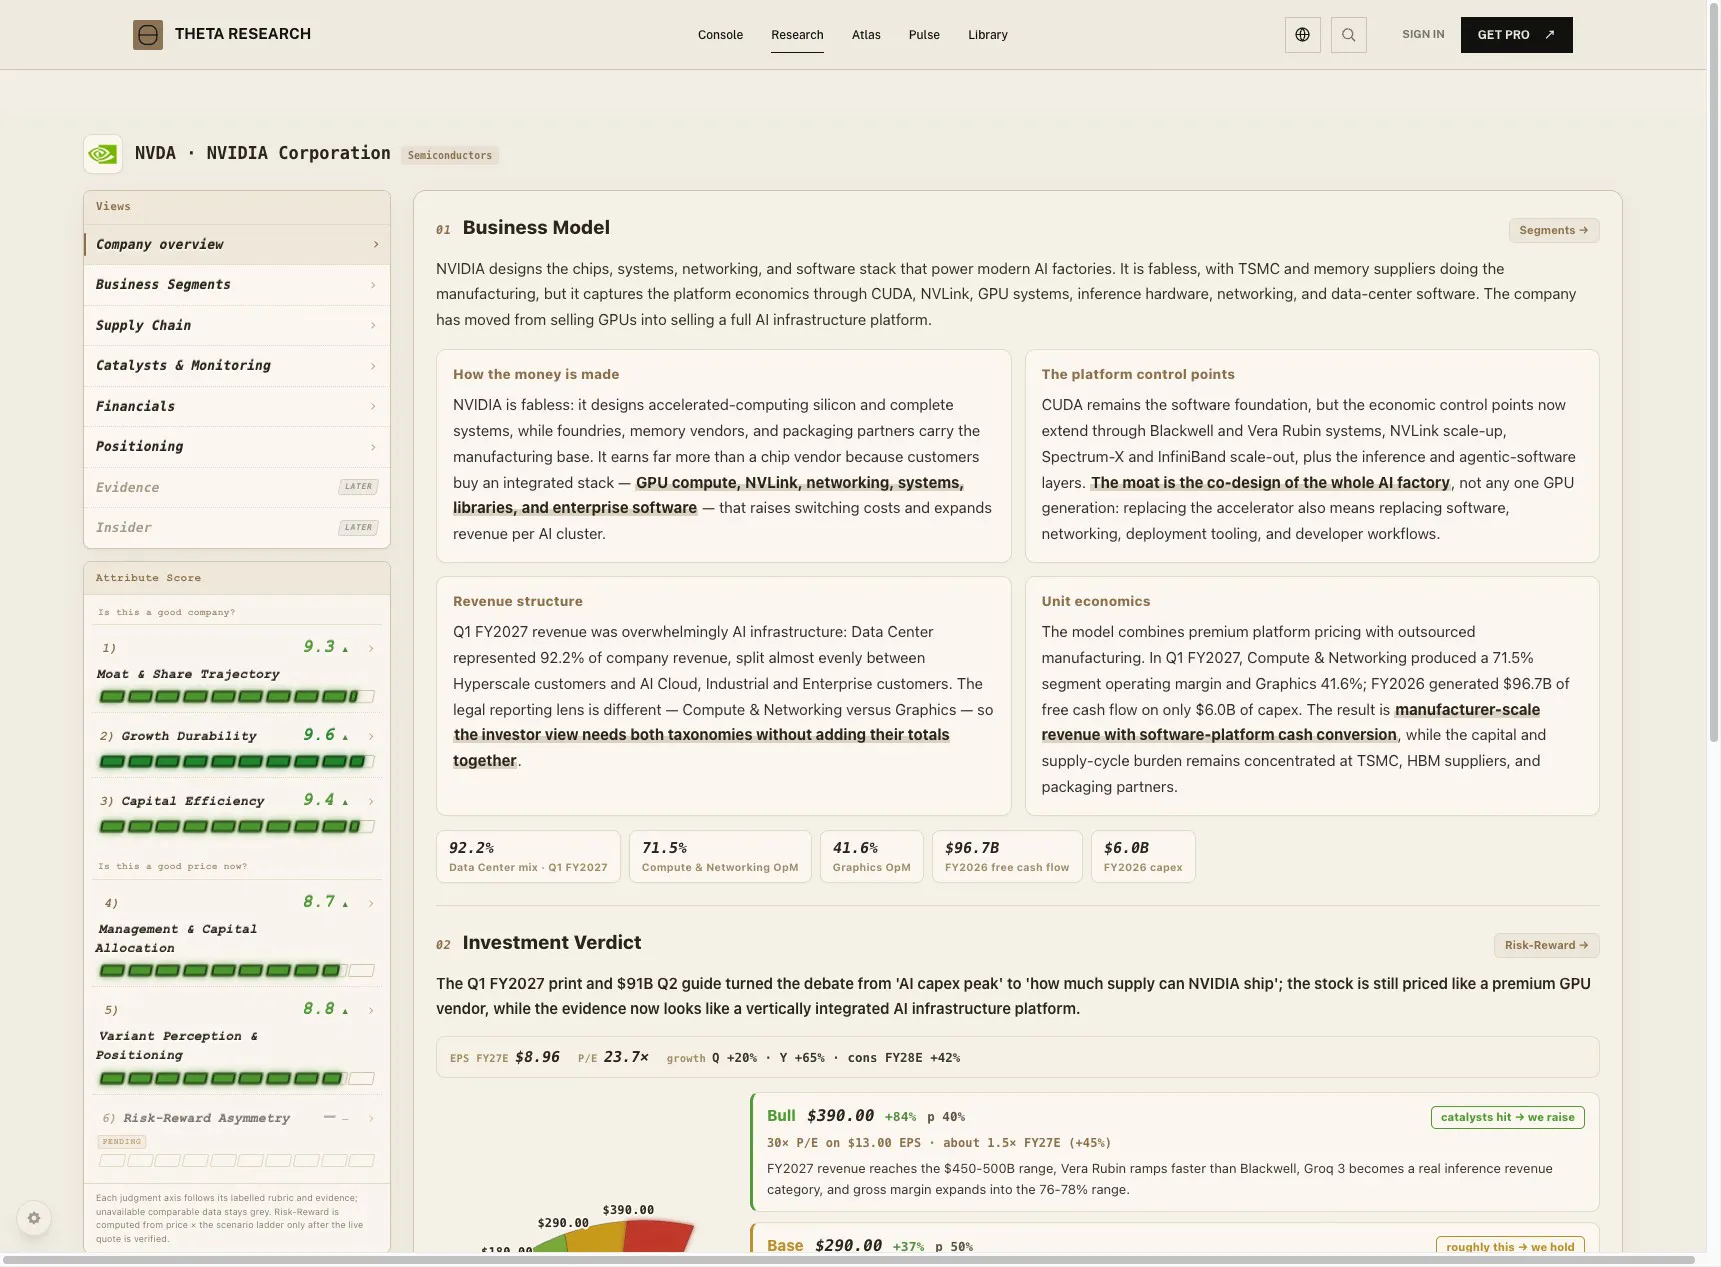Open the Catalysts & Monitoring view
1721x1267 pixels.
click(237, 366)
